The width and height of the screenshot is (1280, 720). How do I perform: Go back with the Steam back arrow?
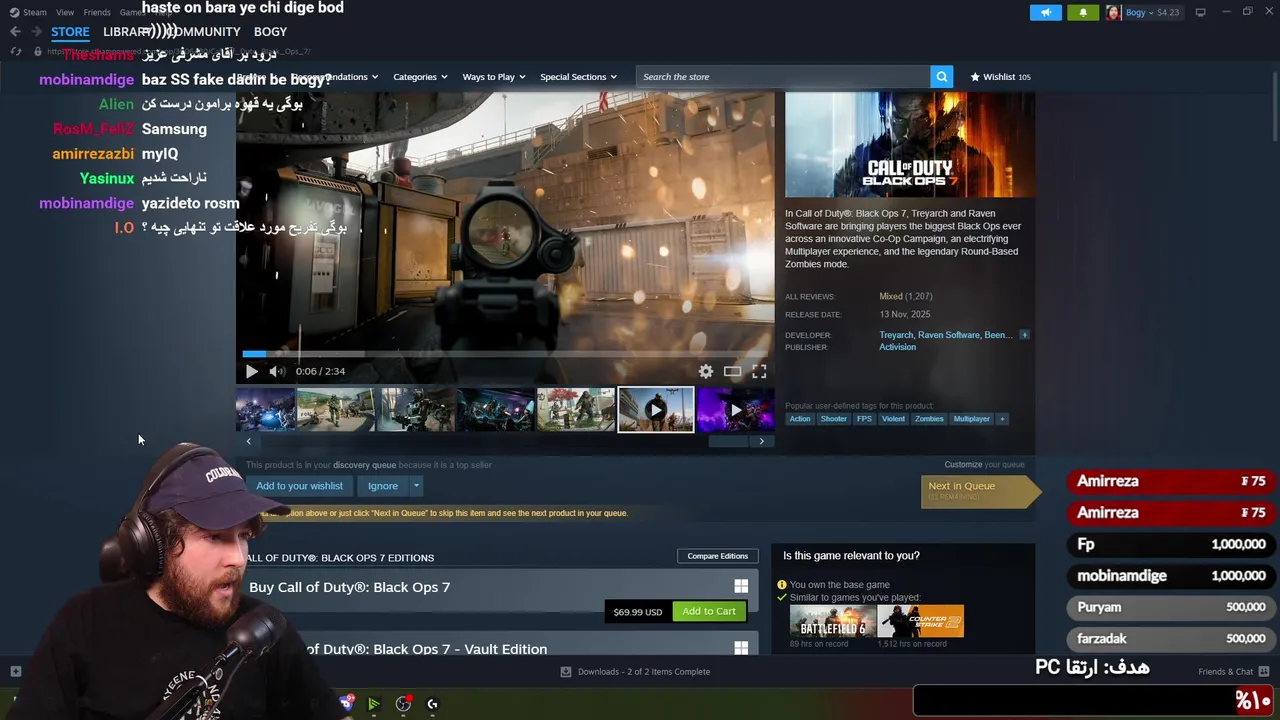point(15,31)
